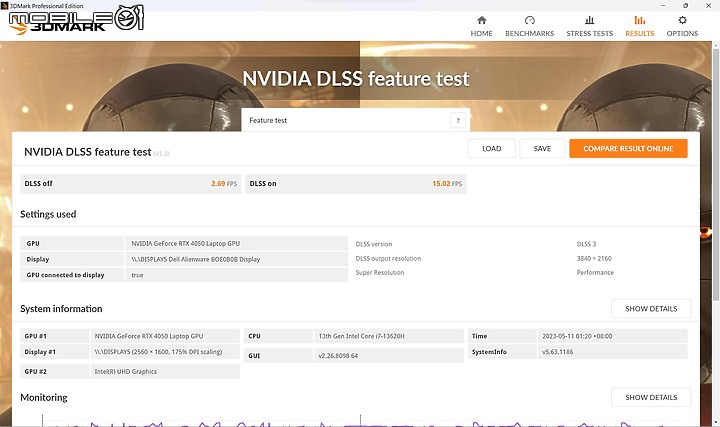Image resolution: width=720 pixels, height=427 pixels.
Task: Select the RESULTS tab label
Action: pyautogui.click(x=640, y=34)
